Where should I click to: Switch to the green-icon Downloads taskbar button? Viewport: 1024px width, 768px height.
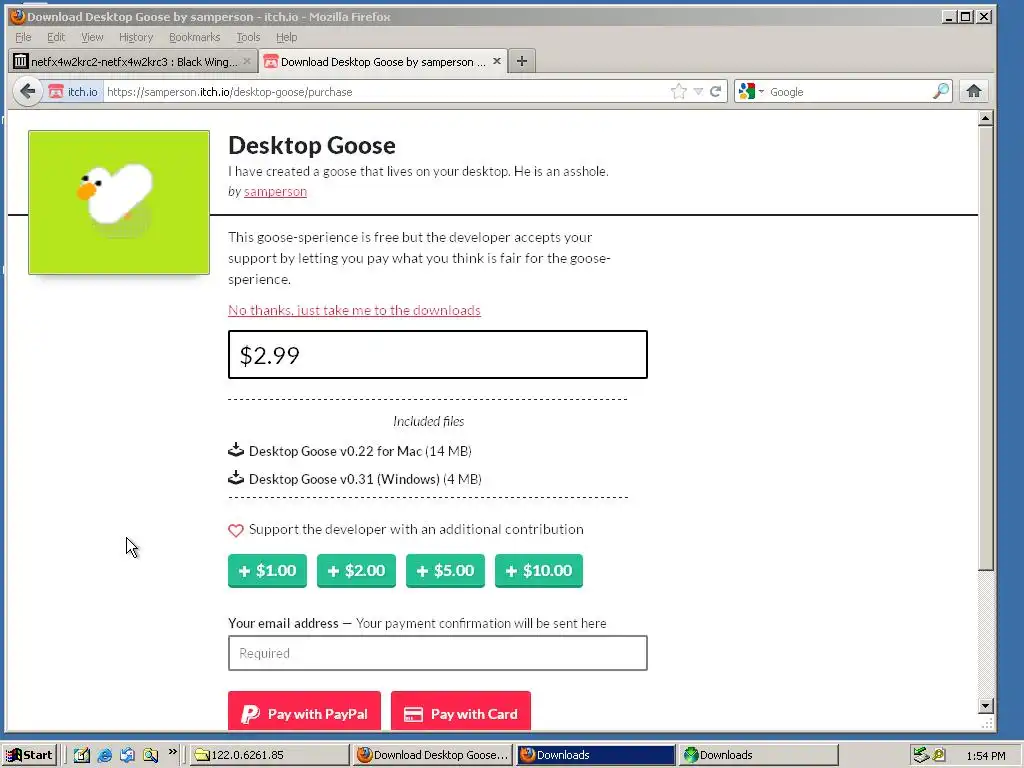click(758, 755)
